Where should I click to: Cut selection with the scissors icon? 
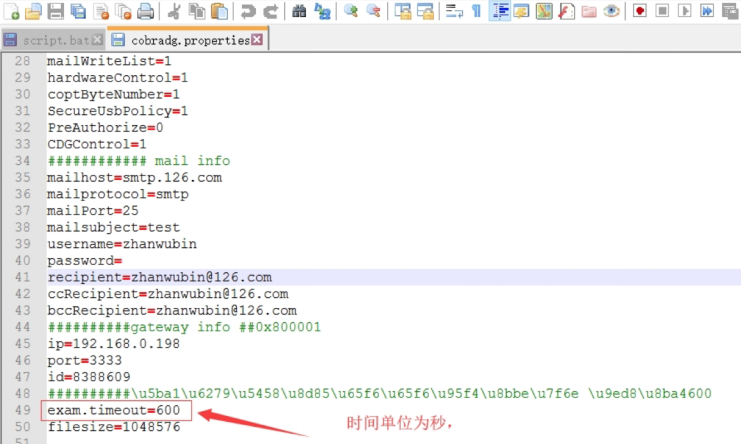coord(174,12)
